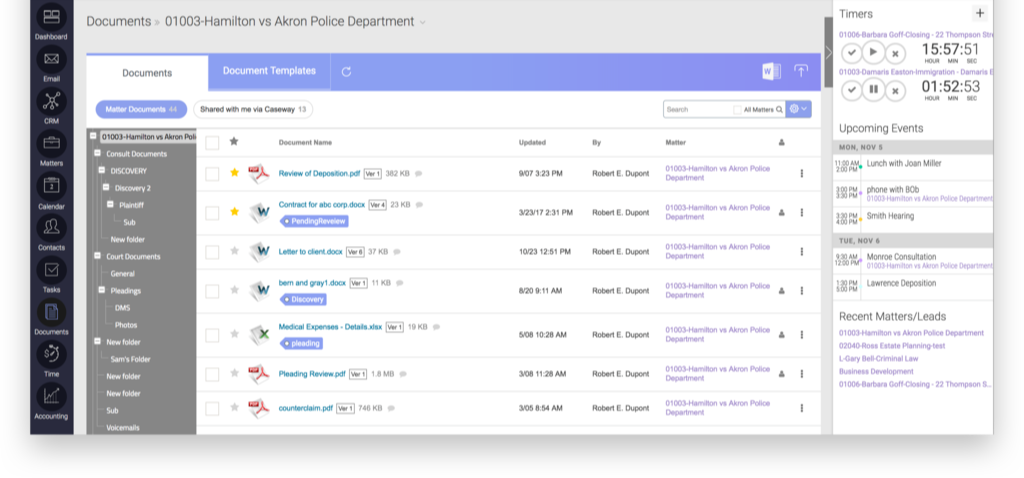Sort by the Document Name column header
This screenshot has width=1024, height=478.
pyautogui.click(x=305, y=142)
